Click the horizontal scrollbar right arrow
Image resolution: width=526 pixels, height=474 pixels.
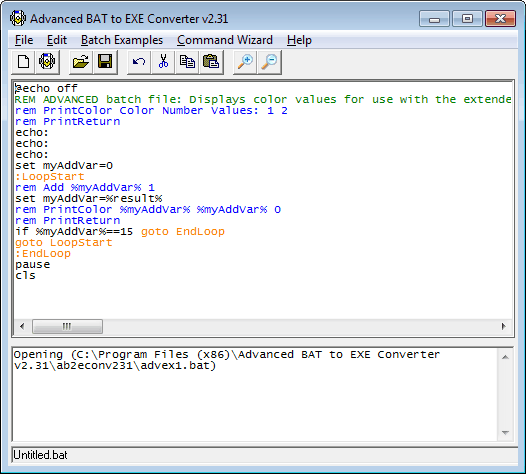coord(504,326)
